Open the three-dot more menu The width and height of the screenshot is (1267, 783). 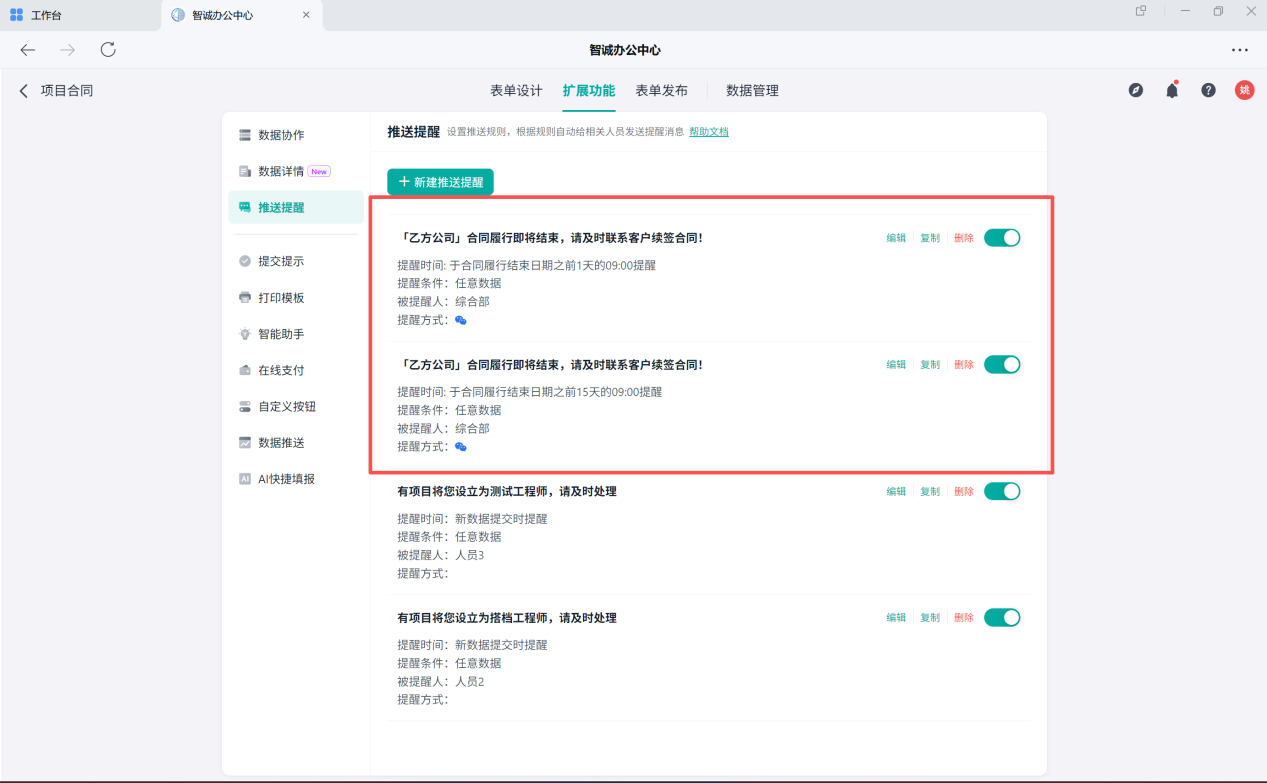pyautogui.click(x=1240, y=50)
